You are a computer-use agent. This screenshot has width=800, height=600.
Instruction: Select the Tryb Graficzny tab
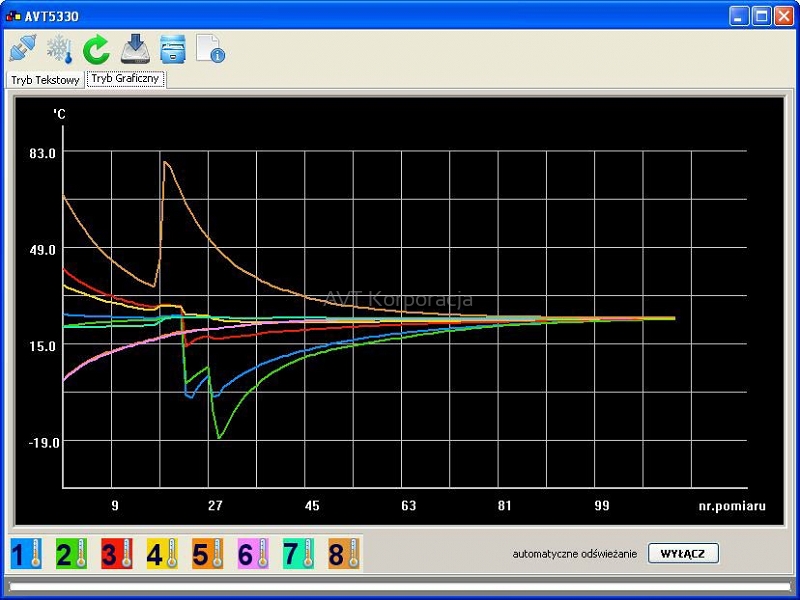(125, 79)
